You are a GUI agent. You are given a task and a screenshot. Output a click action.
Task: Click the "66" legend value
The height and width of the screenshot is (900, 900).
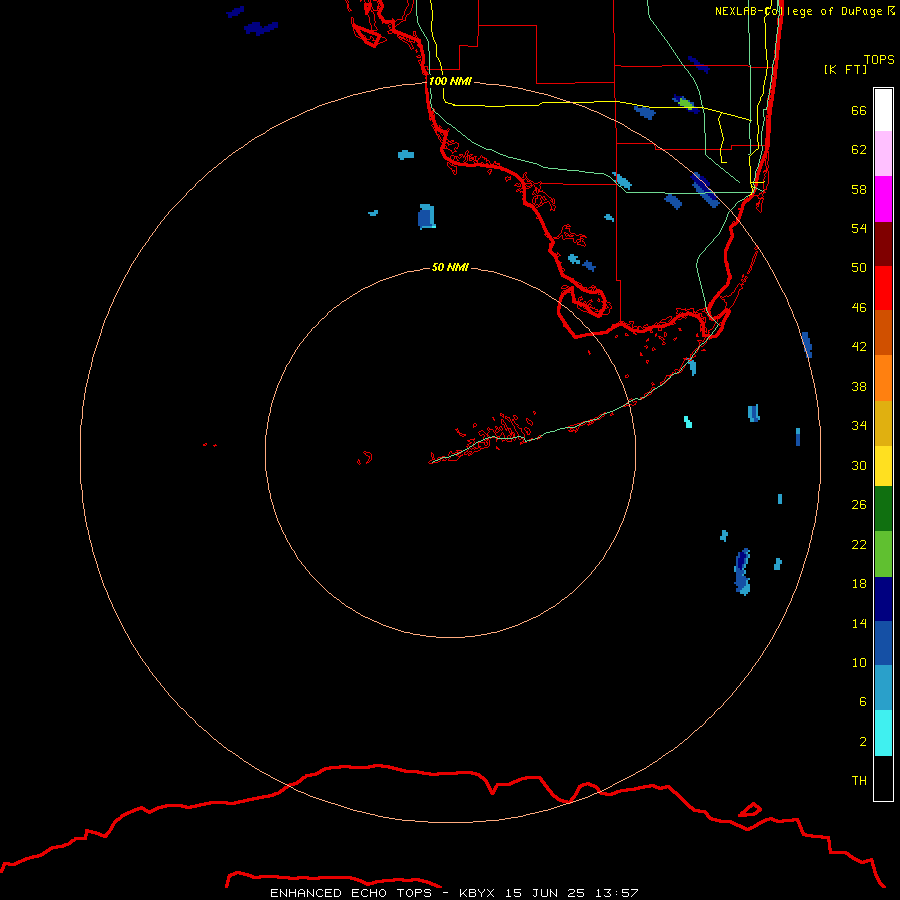coord(859,110)
